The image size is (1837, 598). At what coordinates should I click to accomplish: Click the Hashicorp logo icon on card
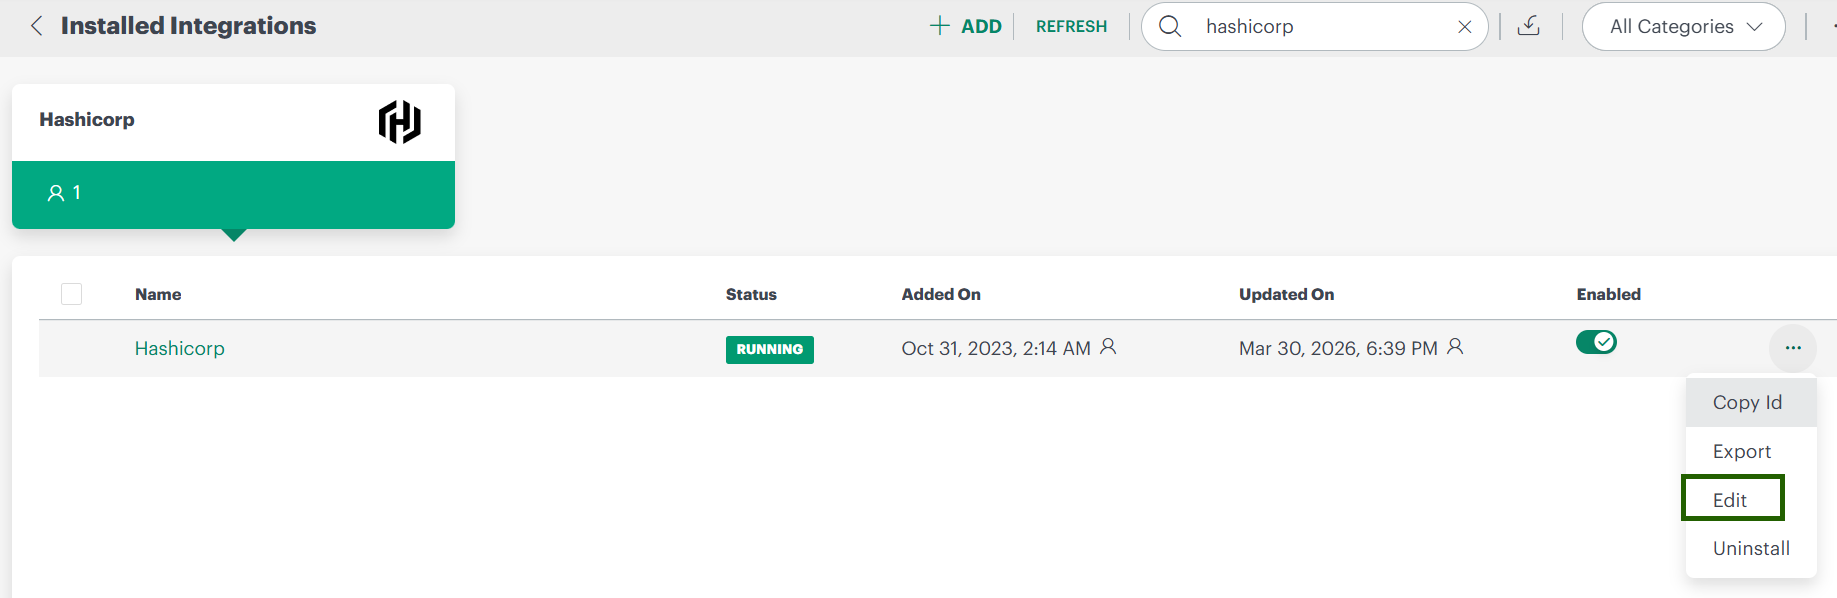[x=399, y=122]
